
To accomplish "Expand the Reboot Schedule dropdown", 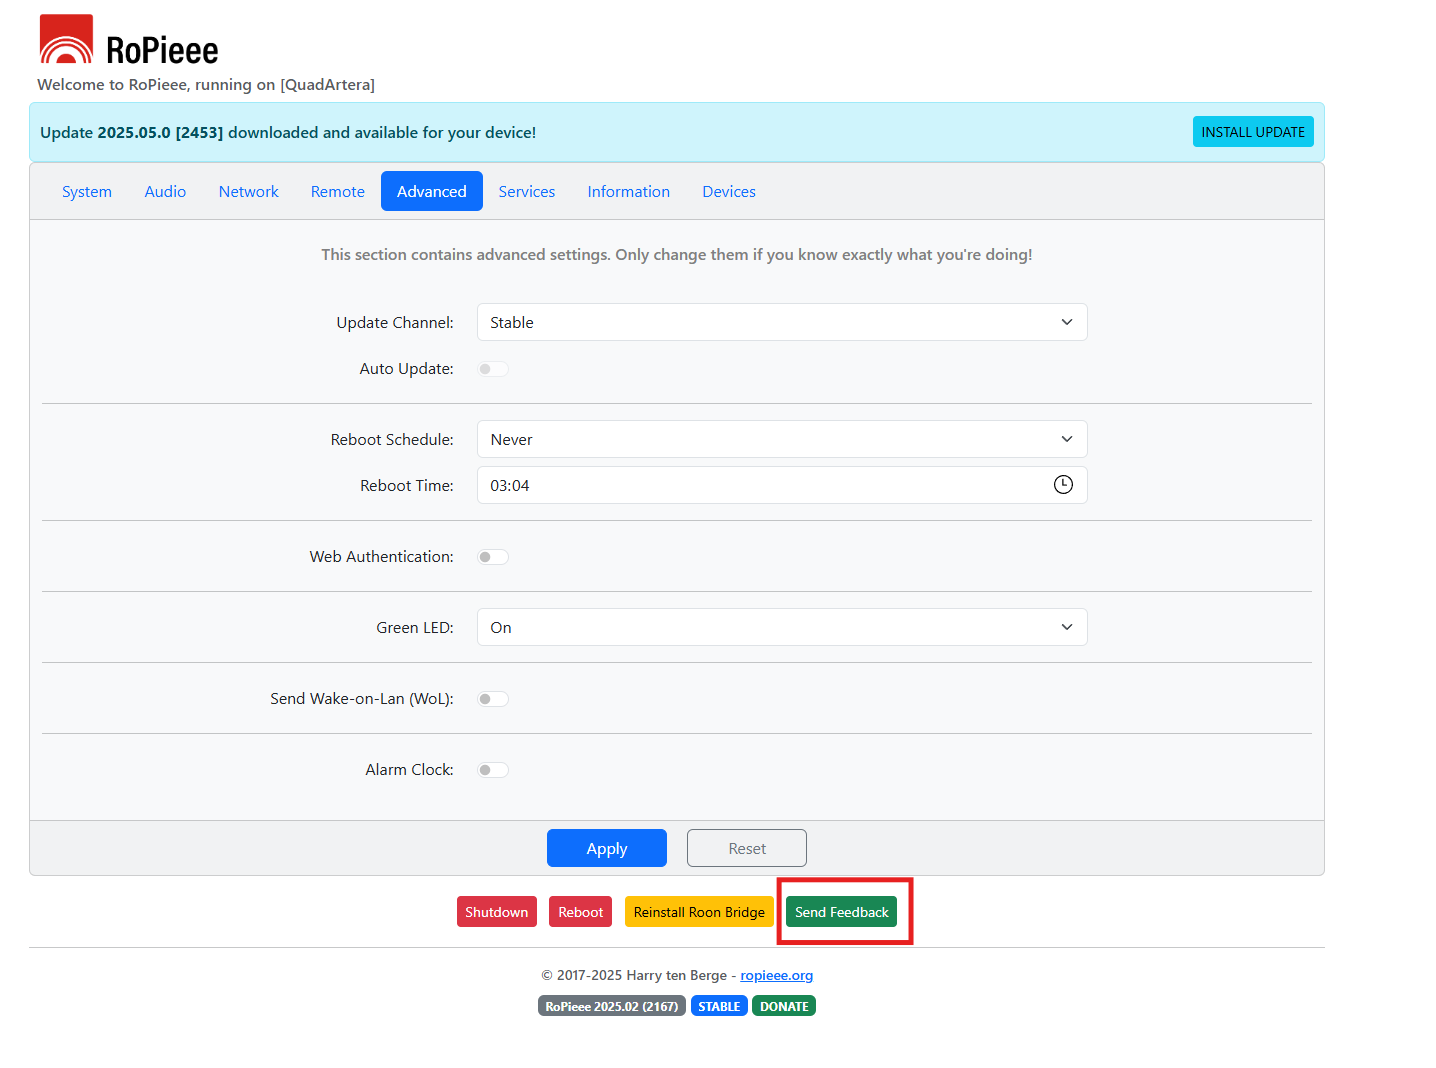I will pos(781,439).
